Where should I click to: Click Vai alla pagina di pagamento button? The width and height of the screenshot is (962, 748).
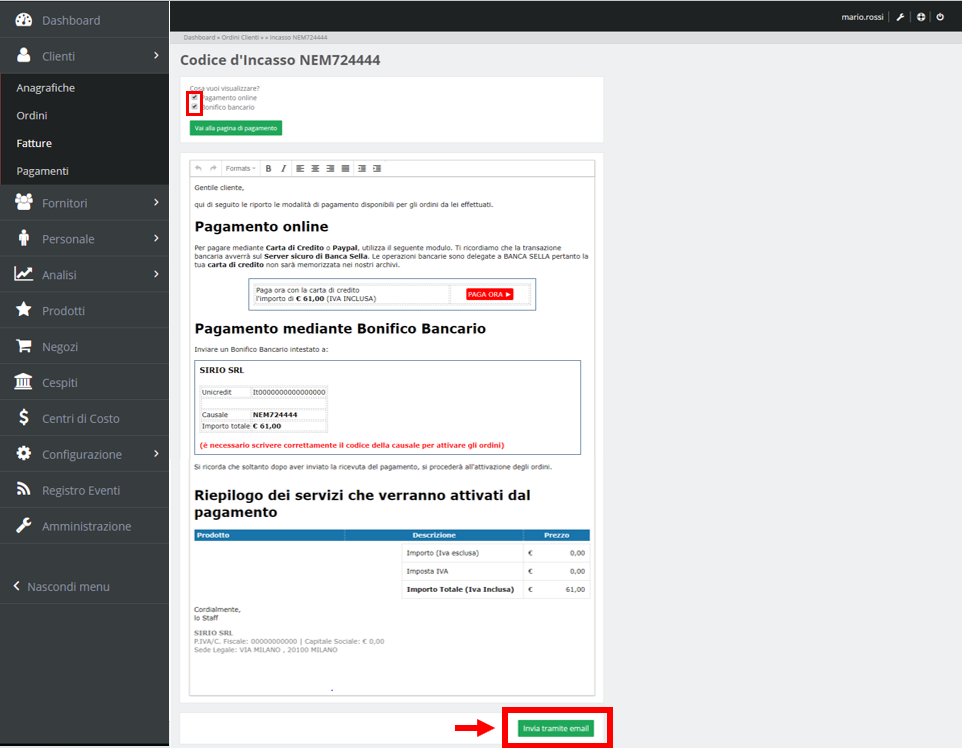(x=236, y=128)
